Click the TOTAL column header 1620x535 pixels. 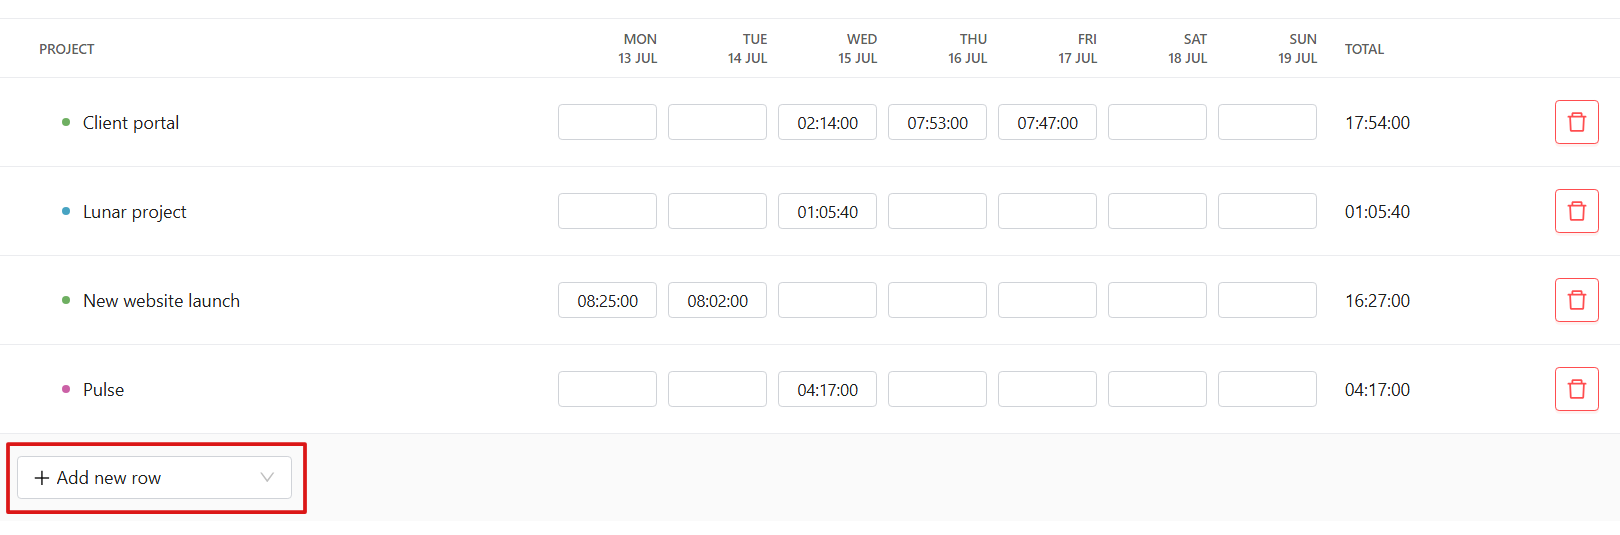click(1364, 49)
